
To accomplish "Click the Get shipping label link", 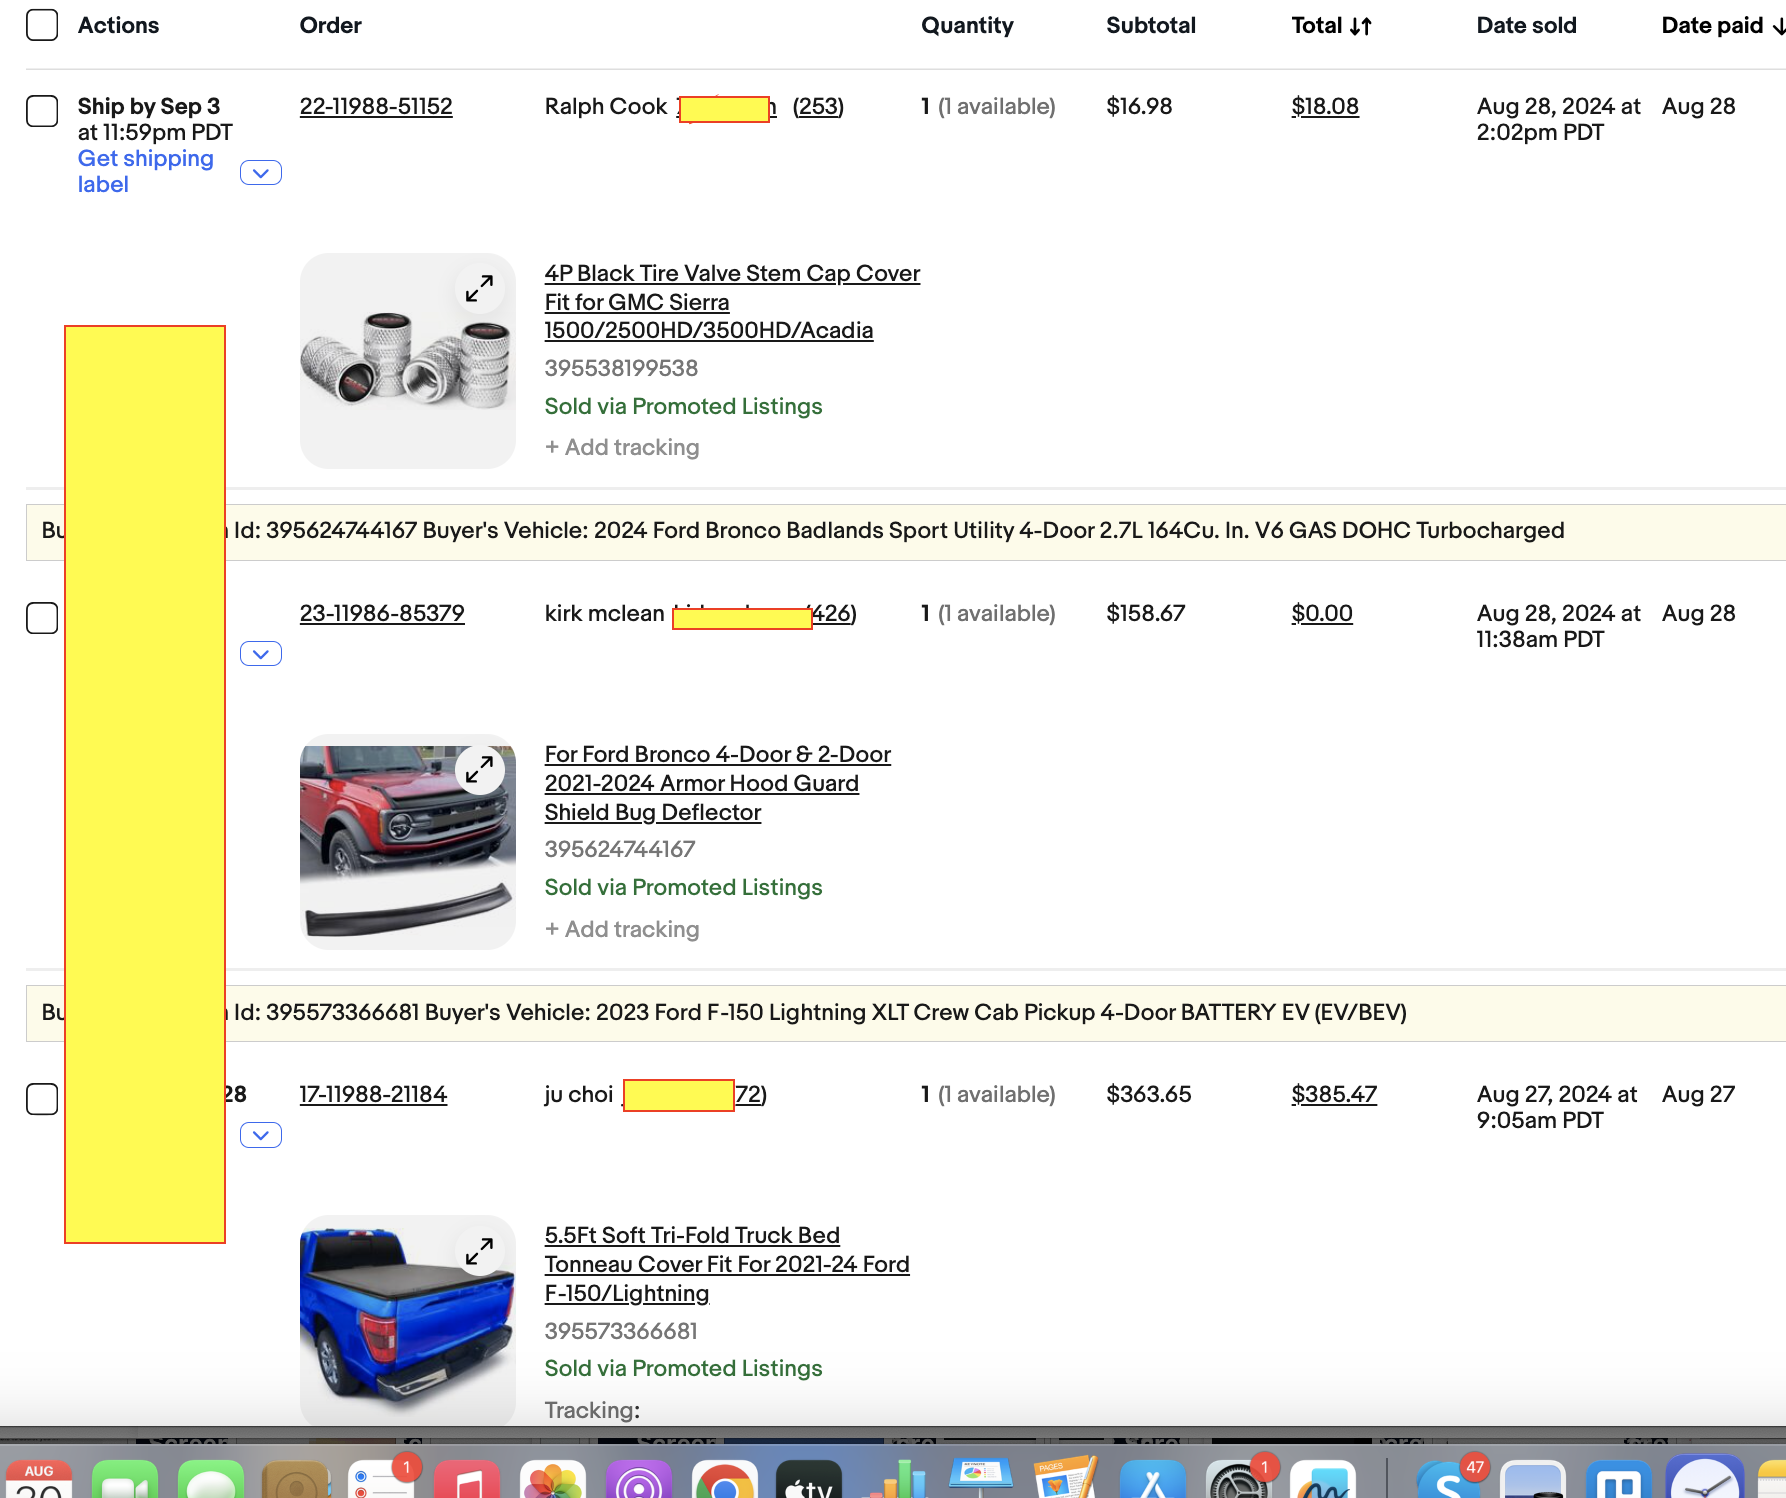I will [x=146, y=170].
